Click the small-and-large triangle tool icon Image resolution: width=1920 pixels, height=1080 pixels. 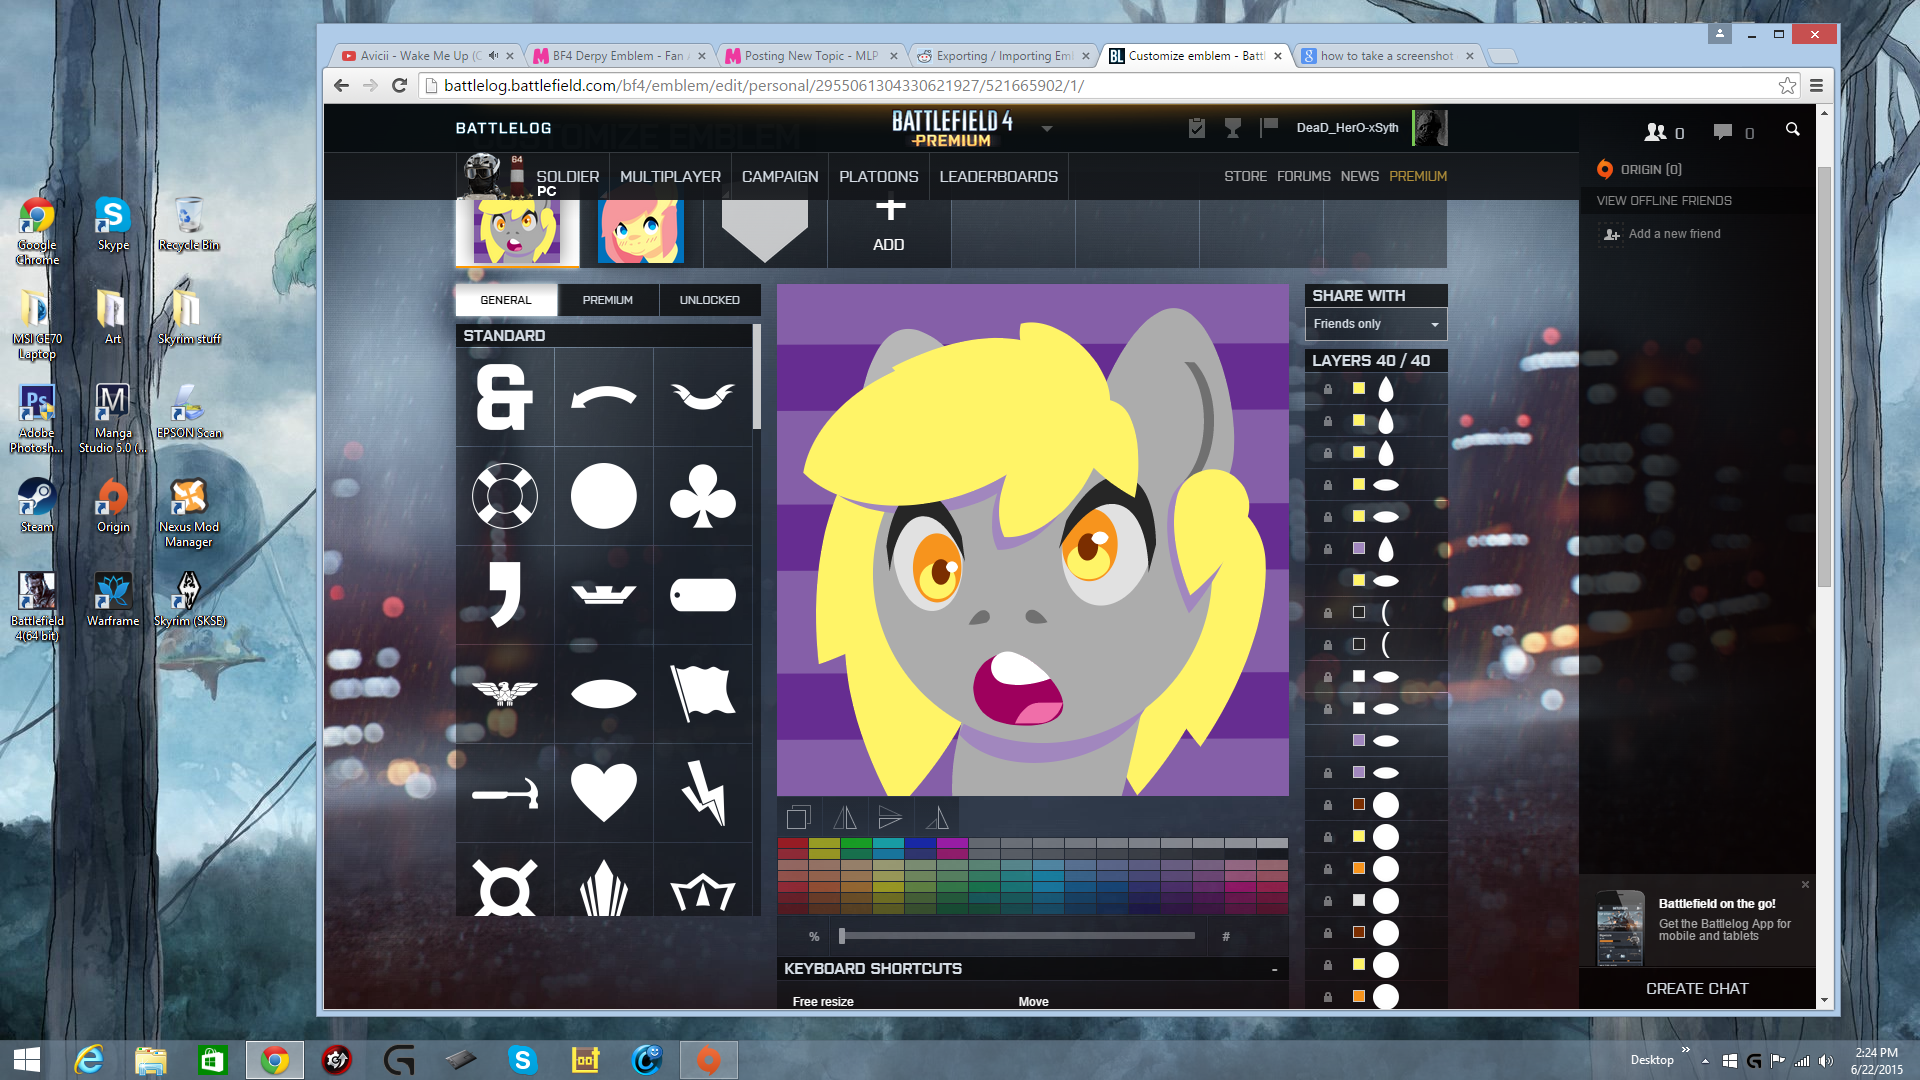(937, 818)
